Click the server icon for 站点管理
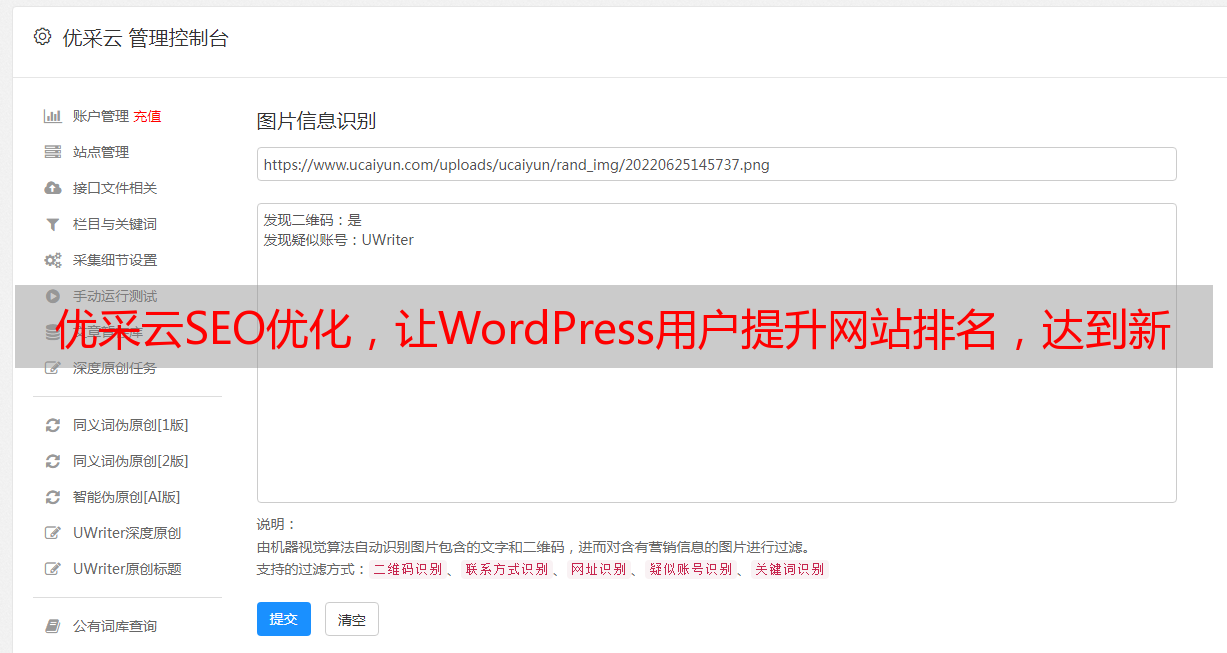Screen dimensions: 1227x653 click(x=53, y=152)
